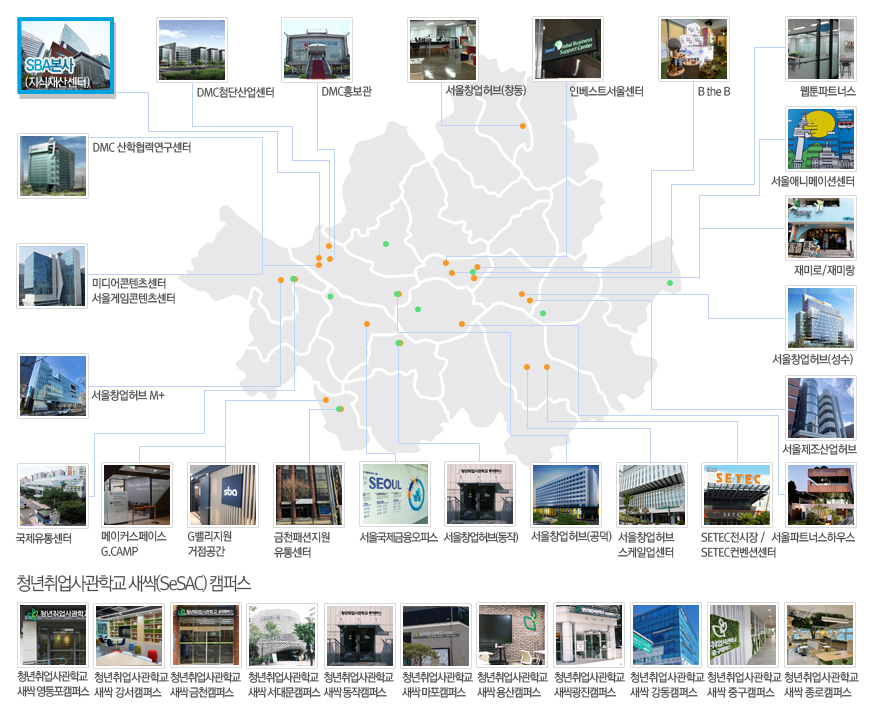This screenshot has width=875, height=715.
Task: Select the 새싹 마포캠퍼스 thumbnail
Action: pos(436,636)
